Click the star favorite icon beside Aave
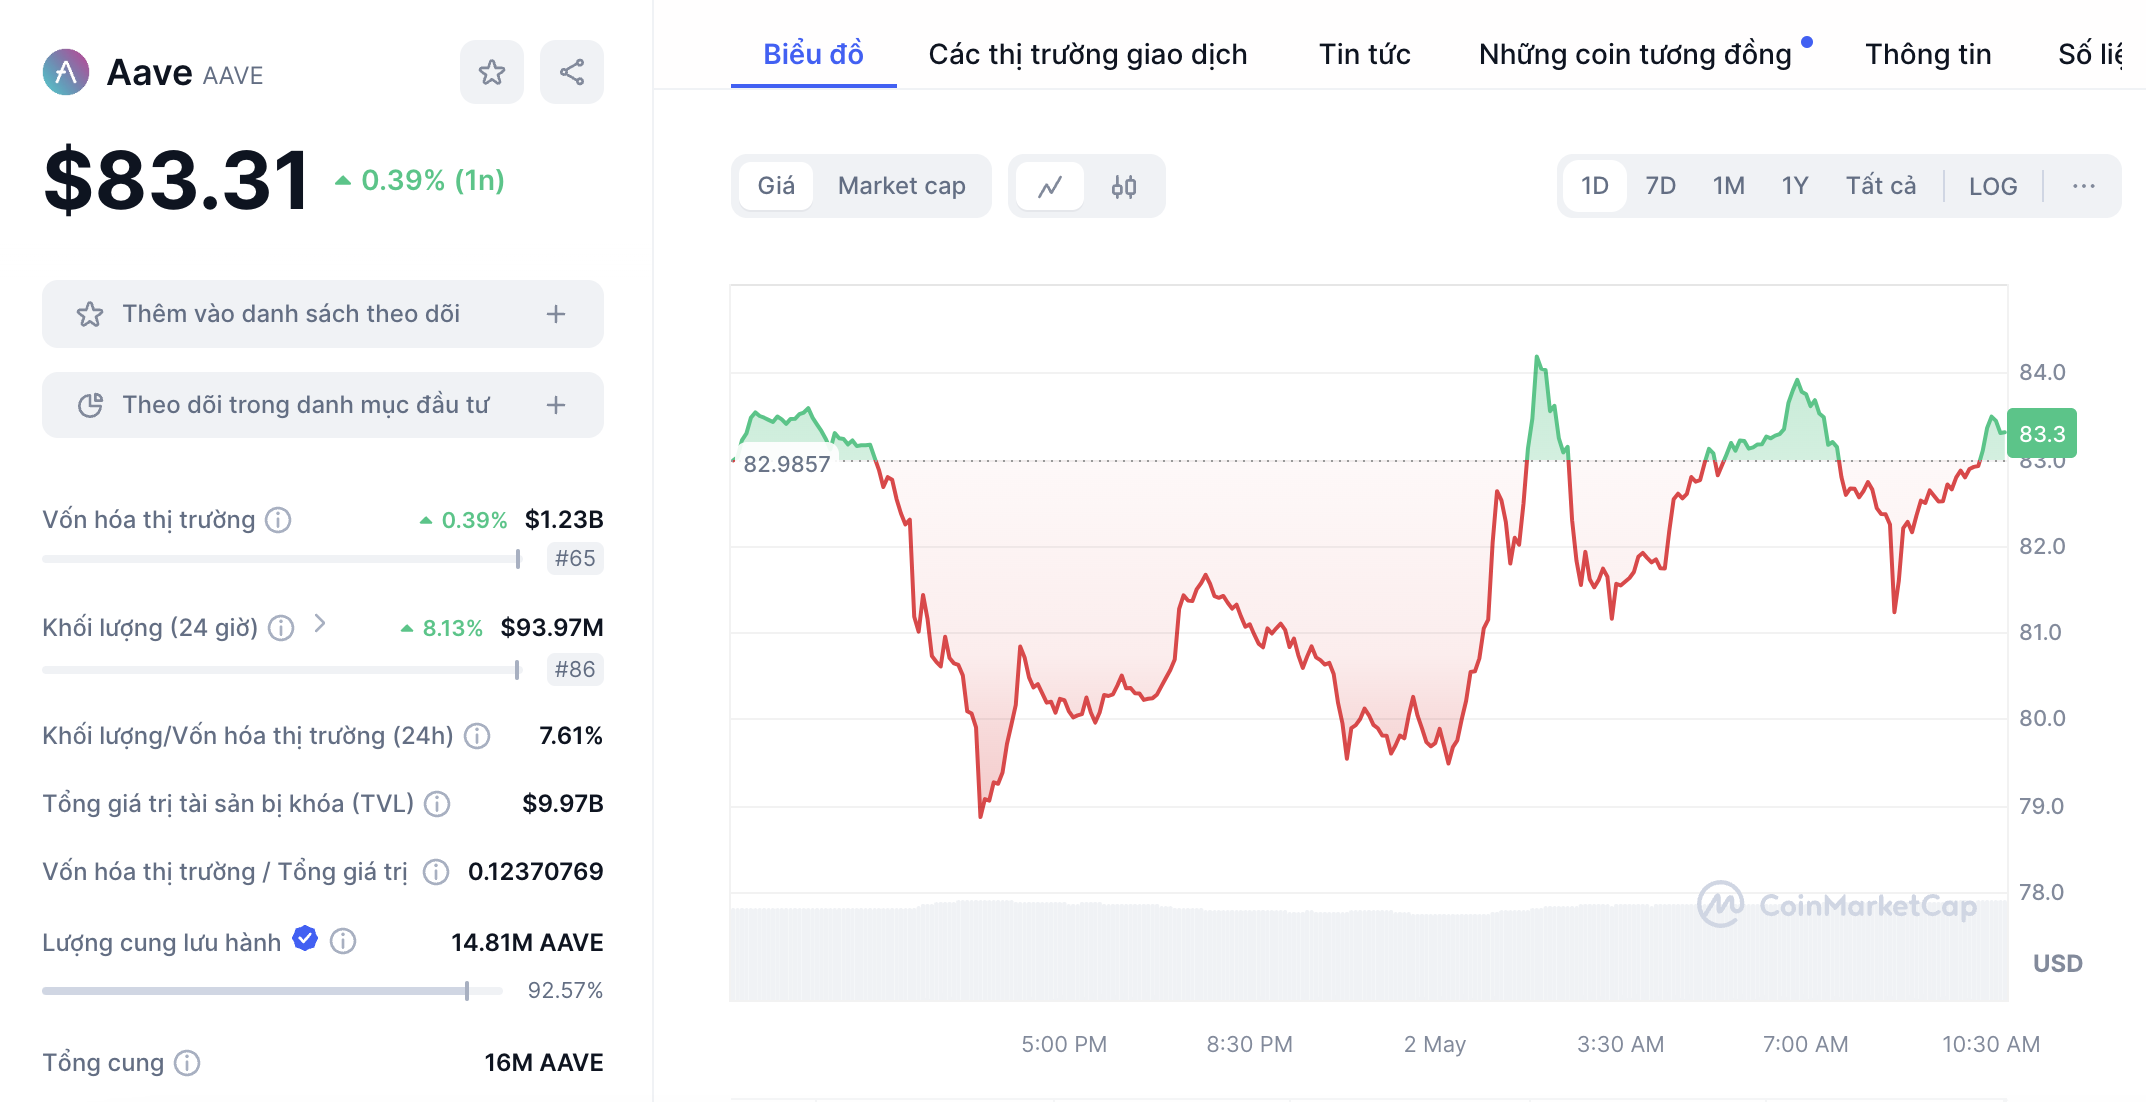The height and width of the screenshot is (1102, 2146). 491,72
